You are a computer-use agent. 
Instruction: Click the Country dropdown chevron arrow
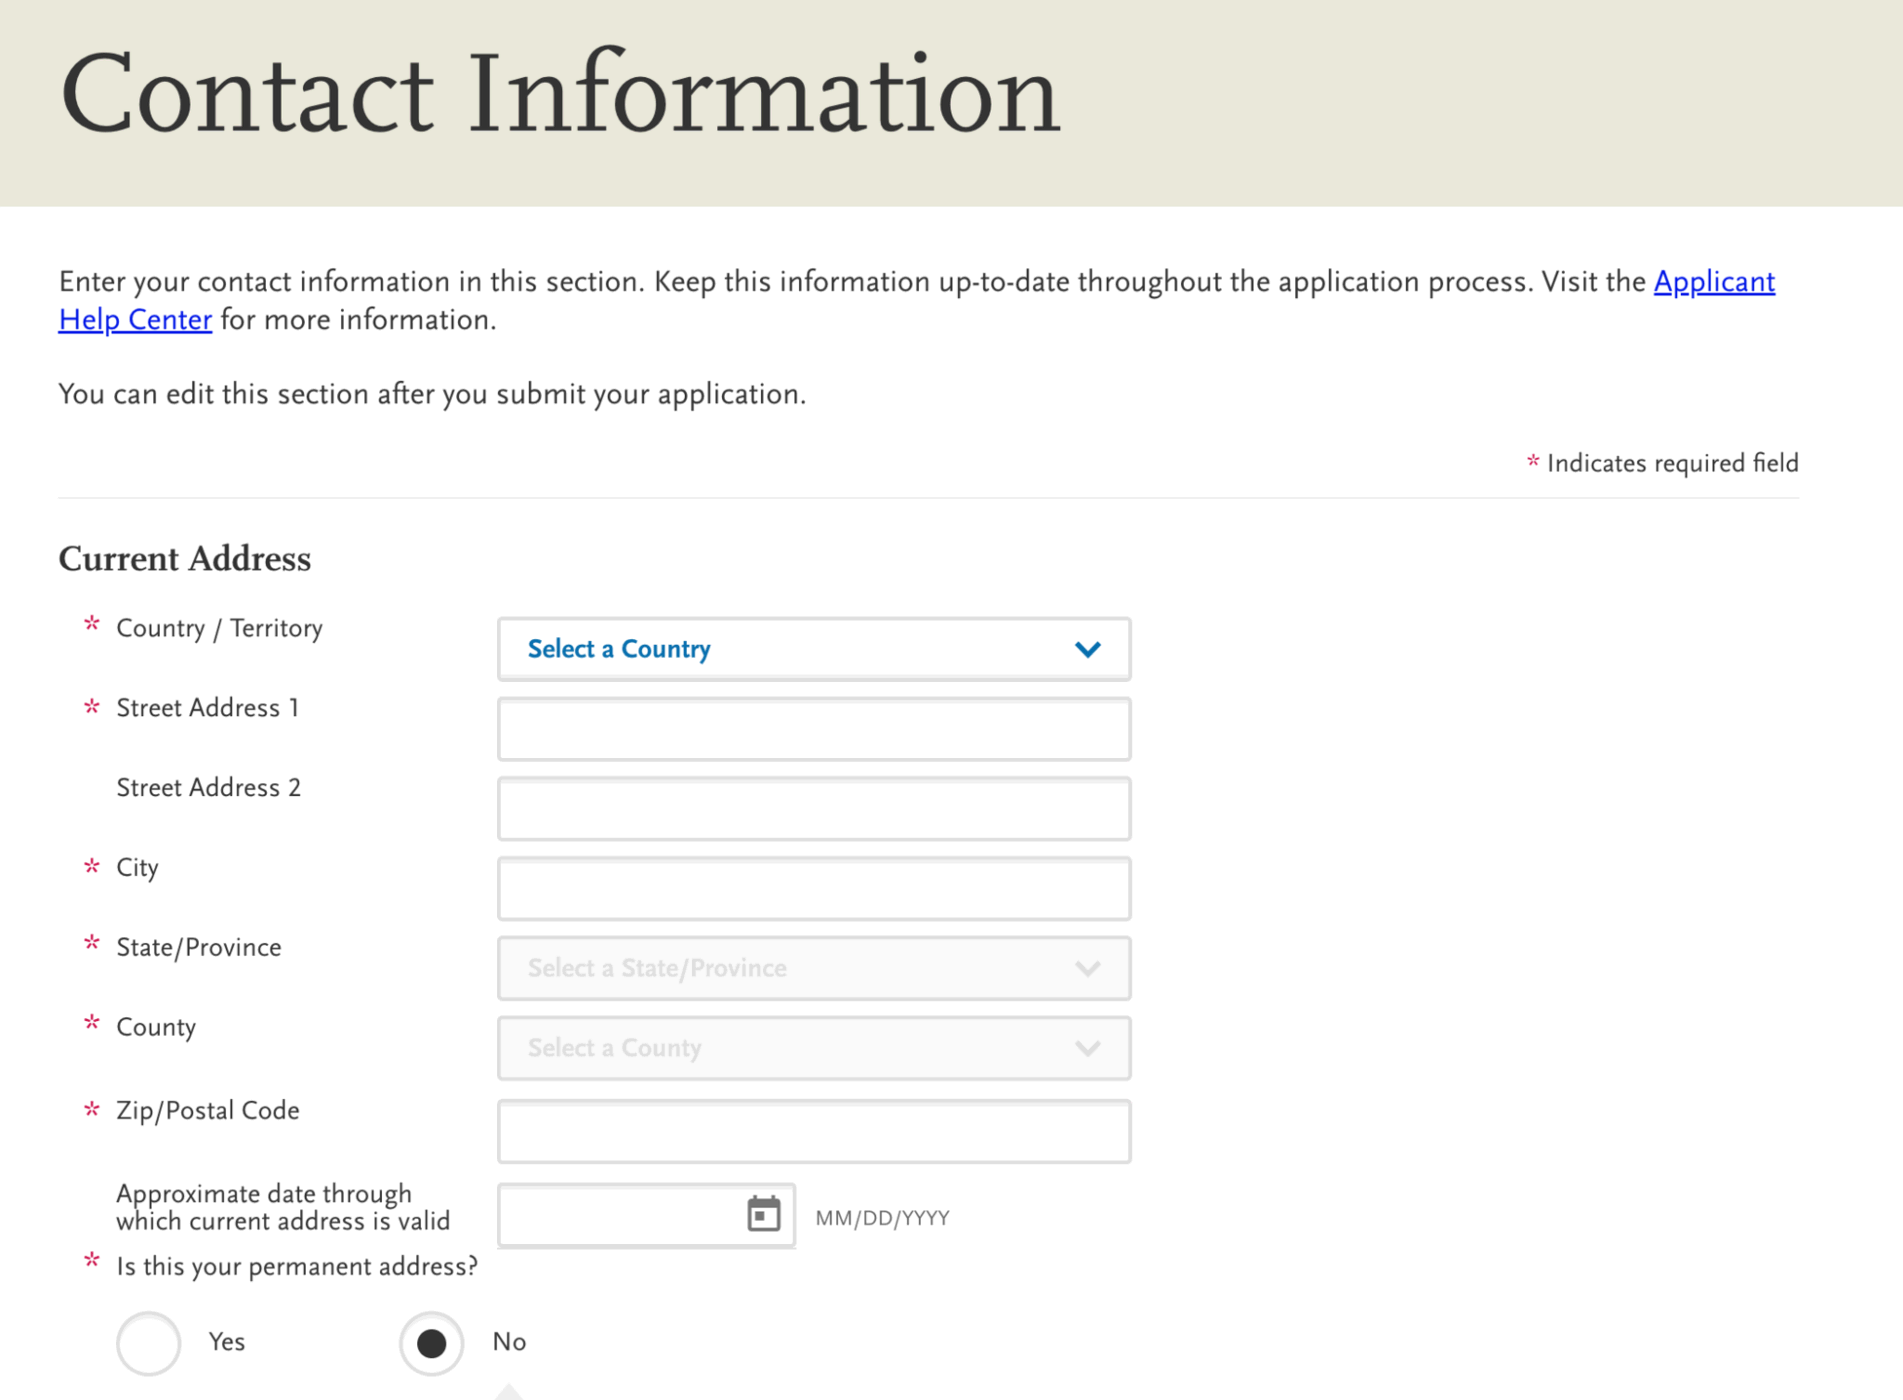click(1087, 650)
